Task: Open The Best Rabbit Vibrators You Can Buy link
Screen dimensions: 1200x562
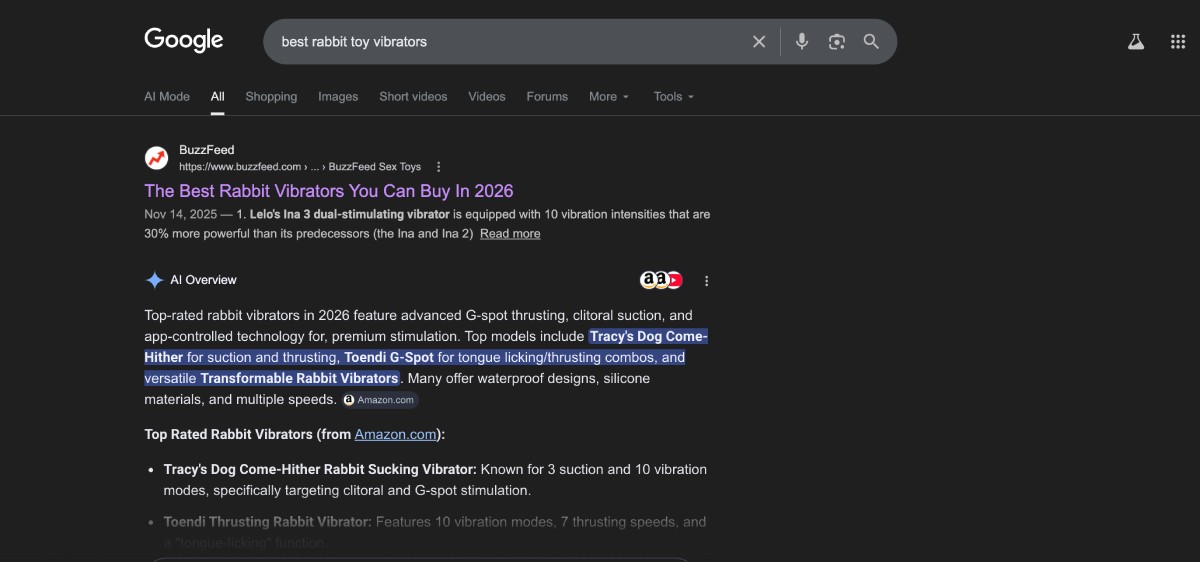Action: [329, 191]
